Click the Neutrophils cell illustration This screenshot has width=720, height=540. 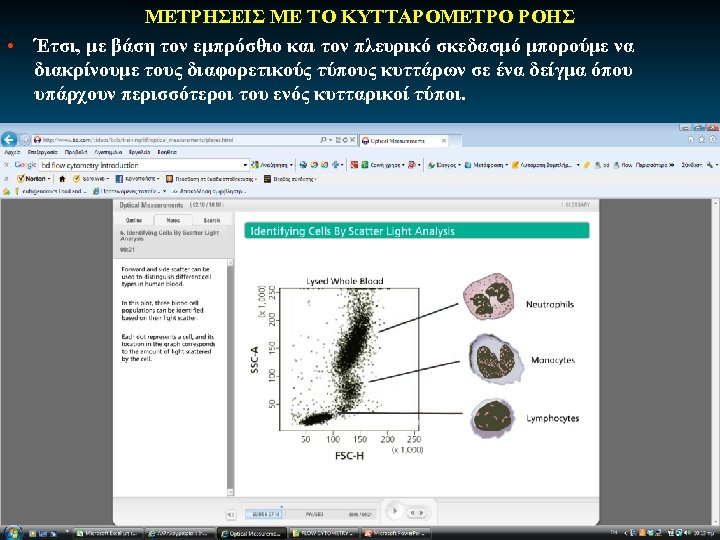pos(489,297)
